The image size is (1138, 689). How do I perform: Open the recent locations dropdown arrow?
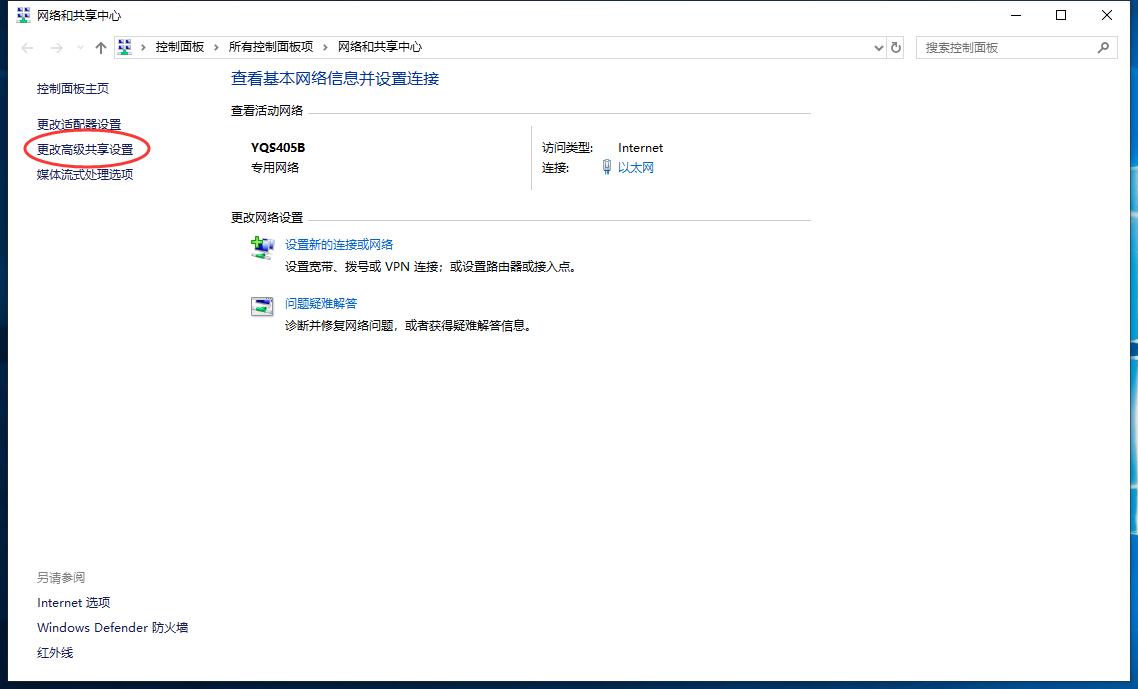click(x=80, y=48)
